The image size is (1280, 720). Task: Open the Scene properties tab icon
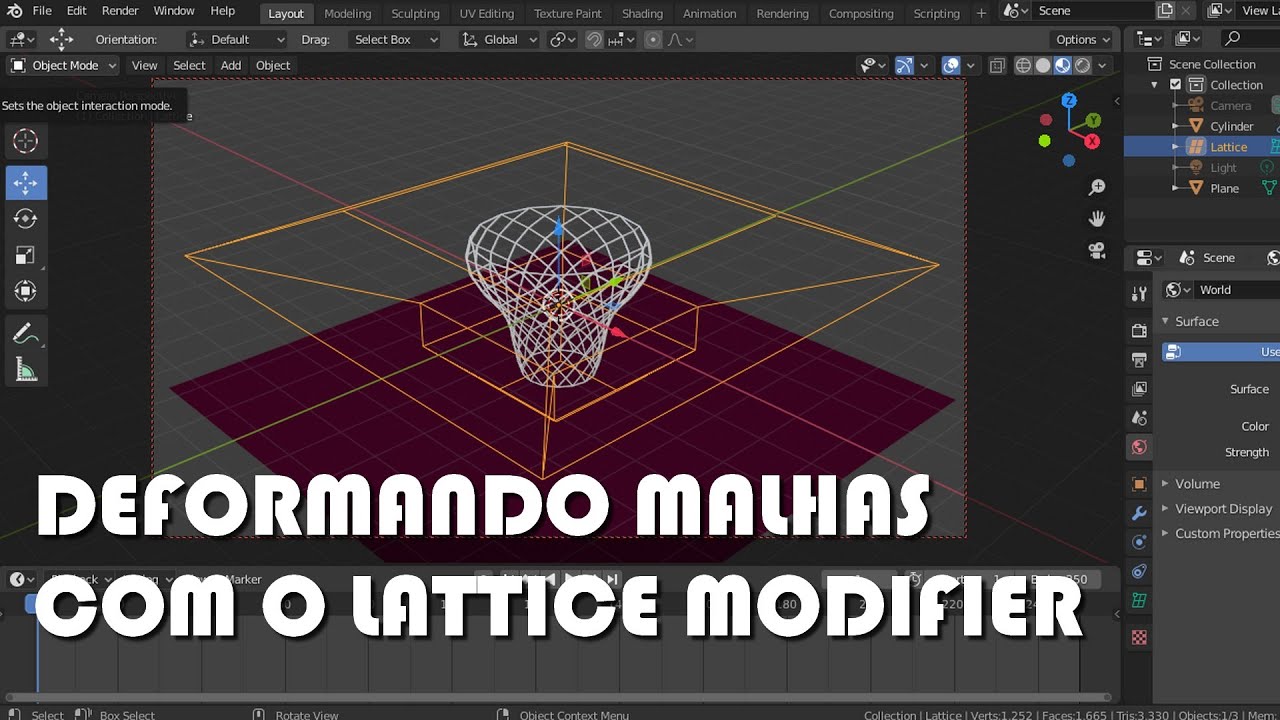pyautogui.click(x=1139, y=417)
